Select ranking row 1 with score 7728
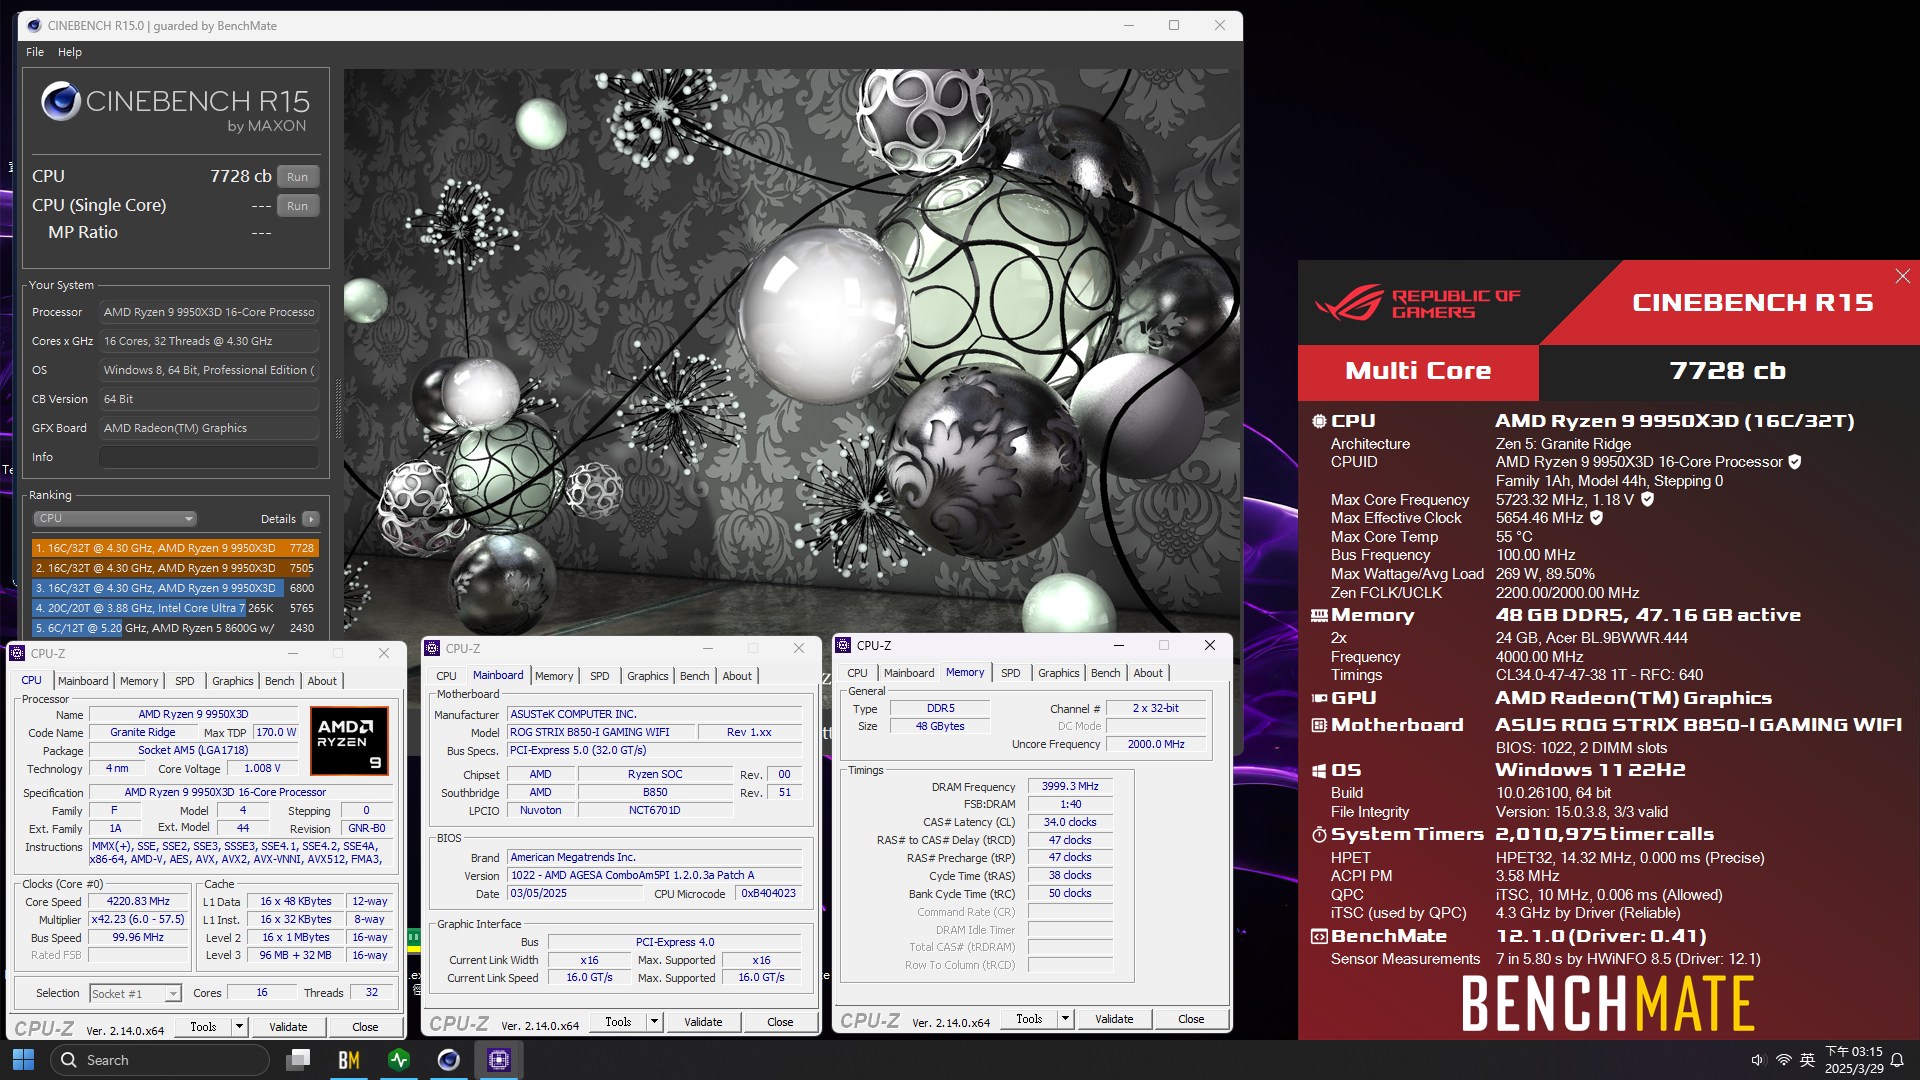Screen dimensions: 1920x1080 (175, 548)
